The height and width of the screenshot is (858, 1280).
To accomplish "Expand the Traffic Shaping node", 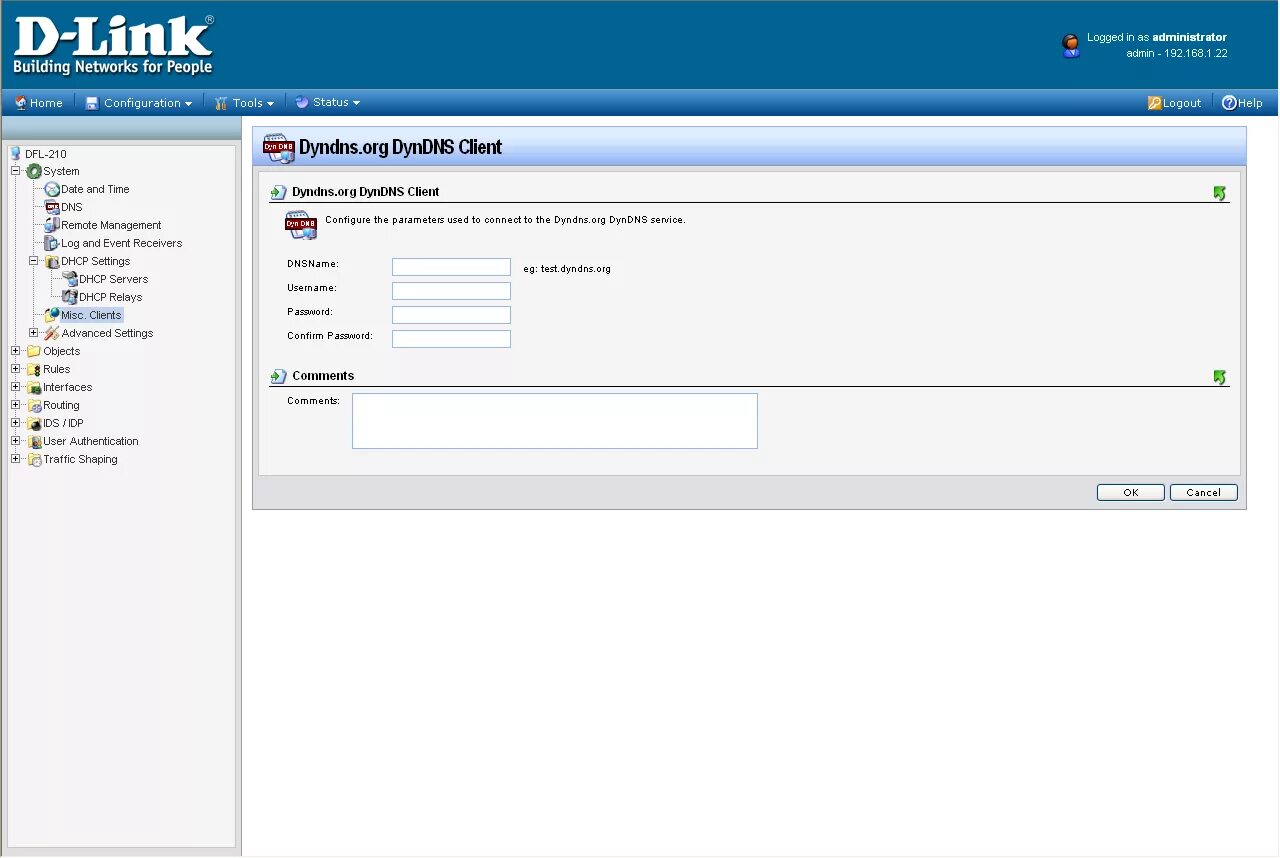I will 15,459.
